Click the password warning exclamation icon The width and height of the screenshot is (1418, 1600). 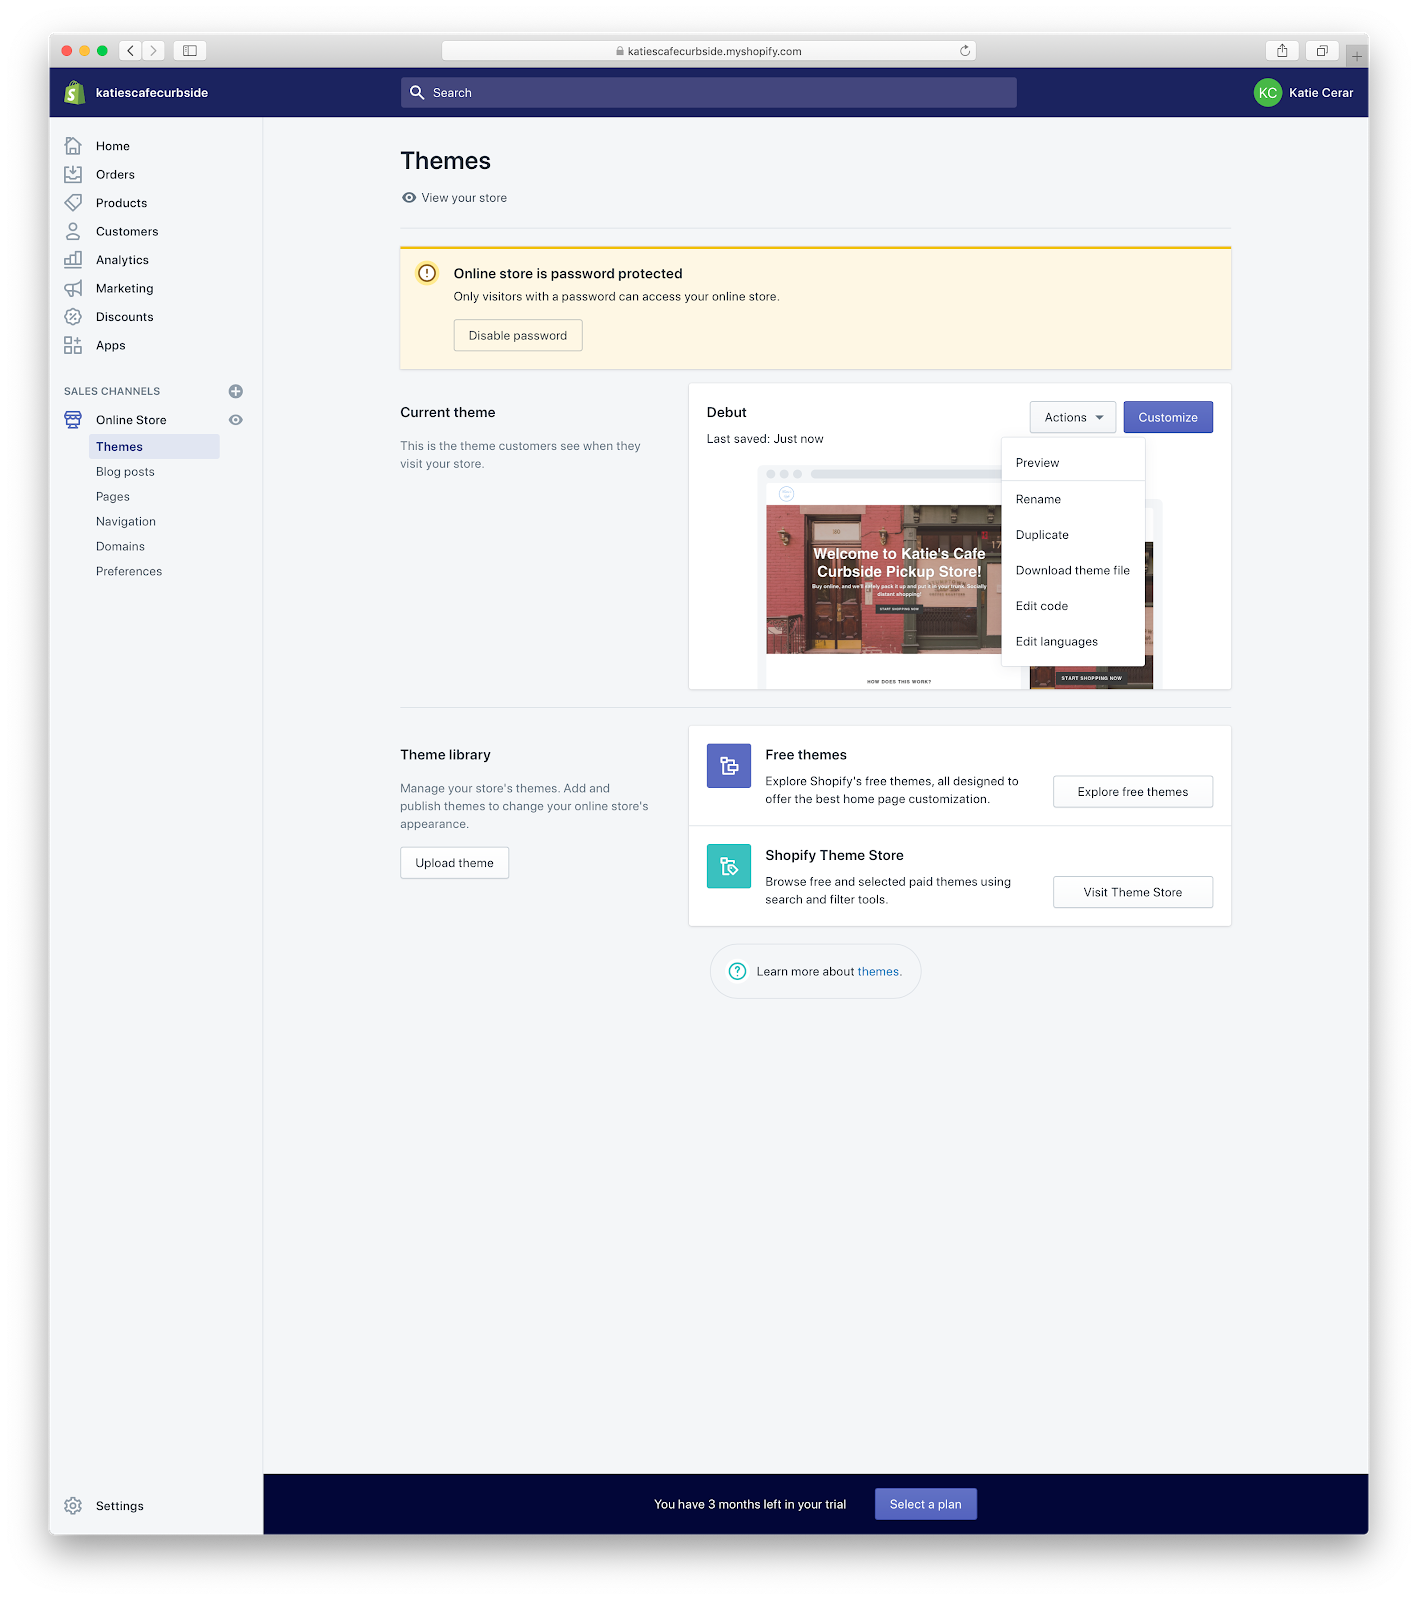[x=427, y=273]
